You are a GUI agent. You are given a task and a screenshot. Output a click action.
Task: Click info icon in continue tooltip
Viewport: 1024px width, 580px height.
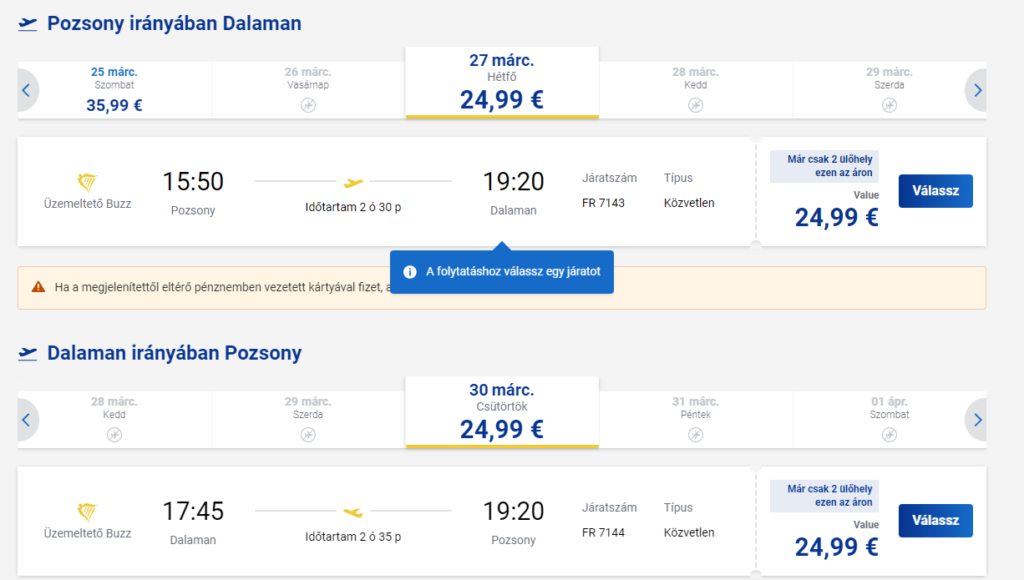(409, 272)
